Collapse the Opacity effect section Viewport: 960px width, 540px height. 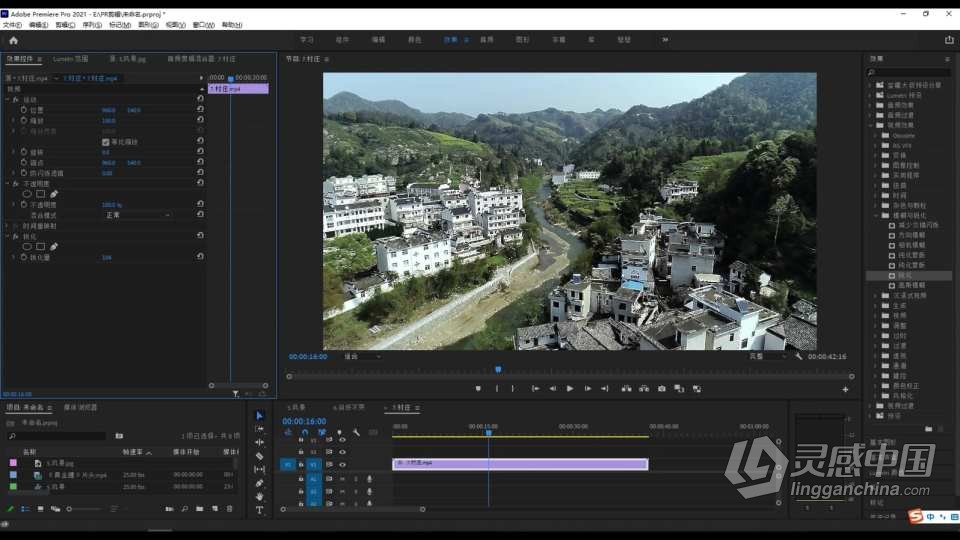[x=8, y=184]
